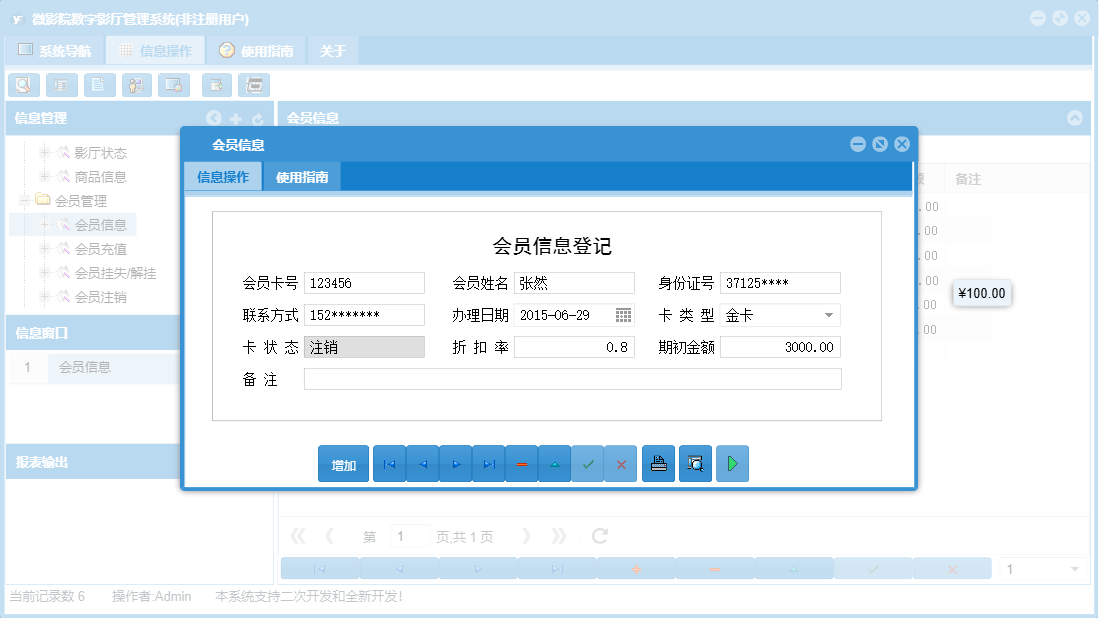Open the 卡类型 dropdown showing 金卡
Screen dimensions: 1099x618
point(829,315)
